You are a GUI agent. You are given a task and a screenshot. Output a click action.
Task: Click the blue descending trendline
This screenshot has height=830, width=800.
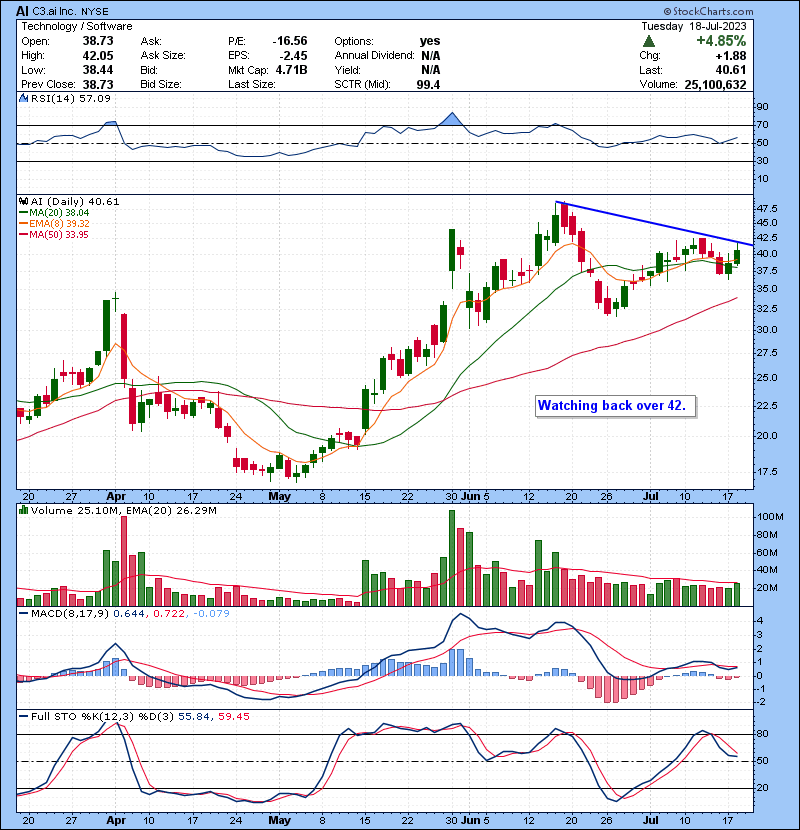click(x=654, y=223)
